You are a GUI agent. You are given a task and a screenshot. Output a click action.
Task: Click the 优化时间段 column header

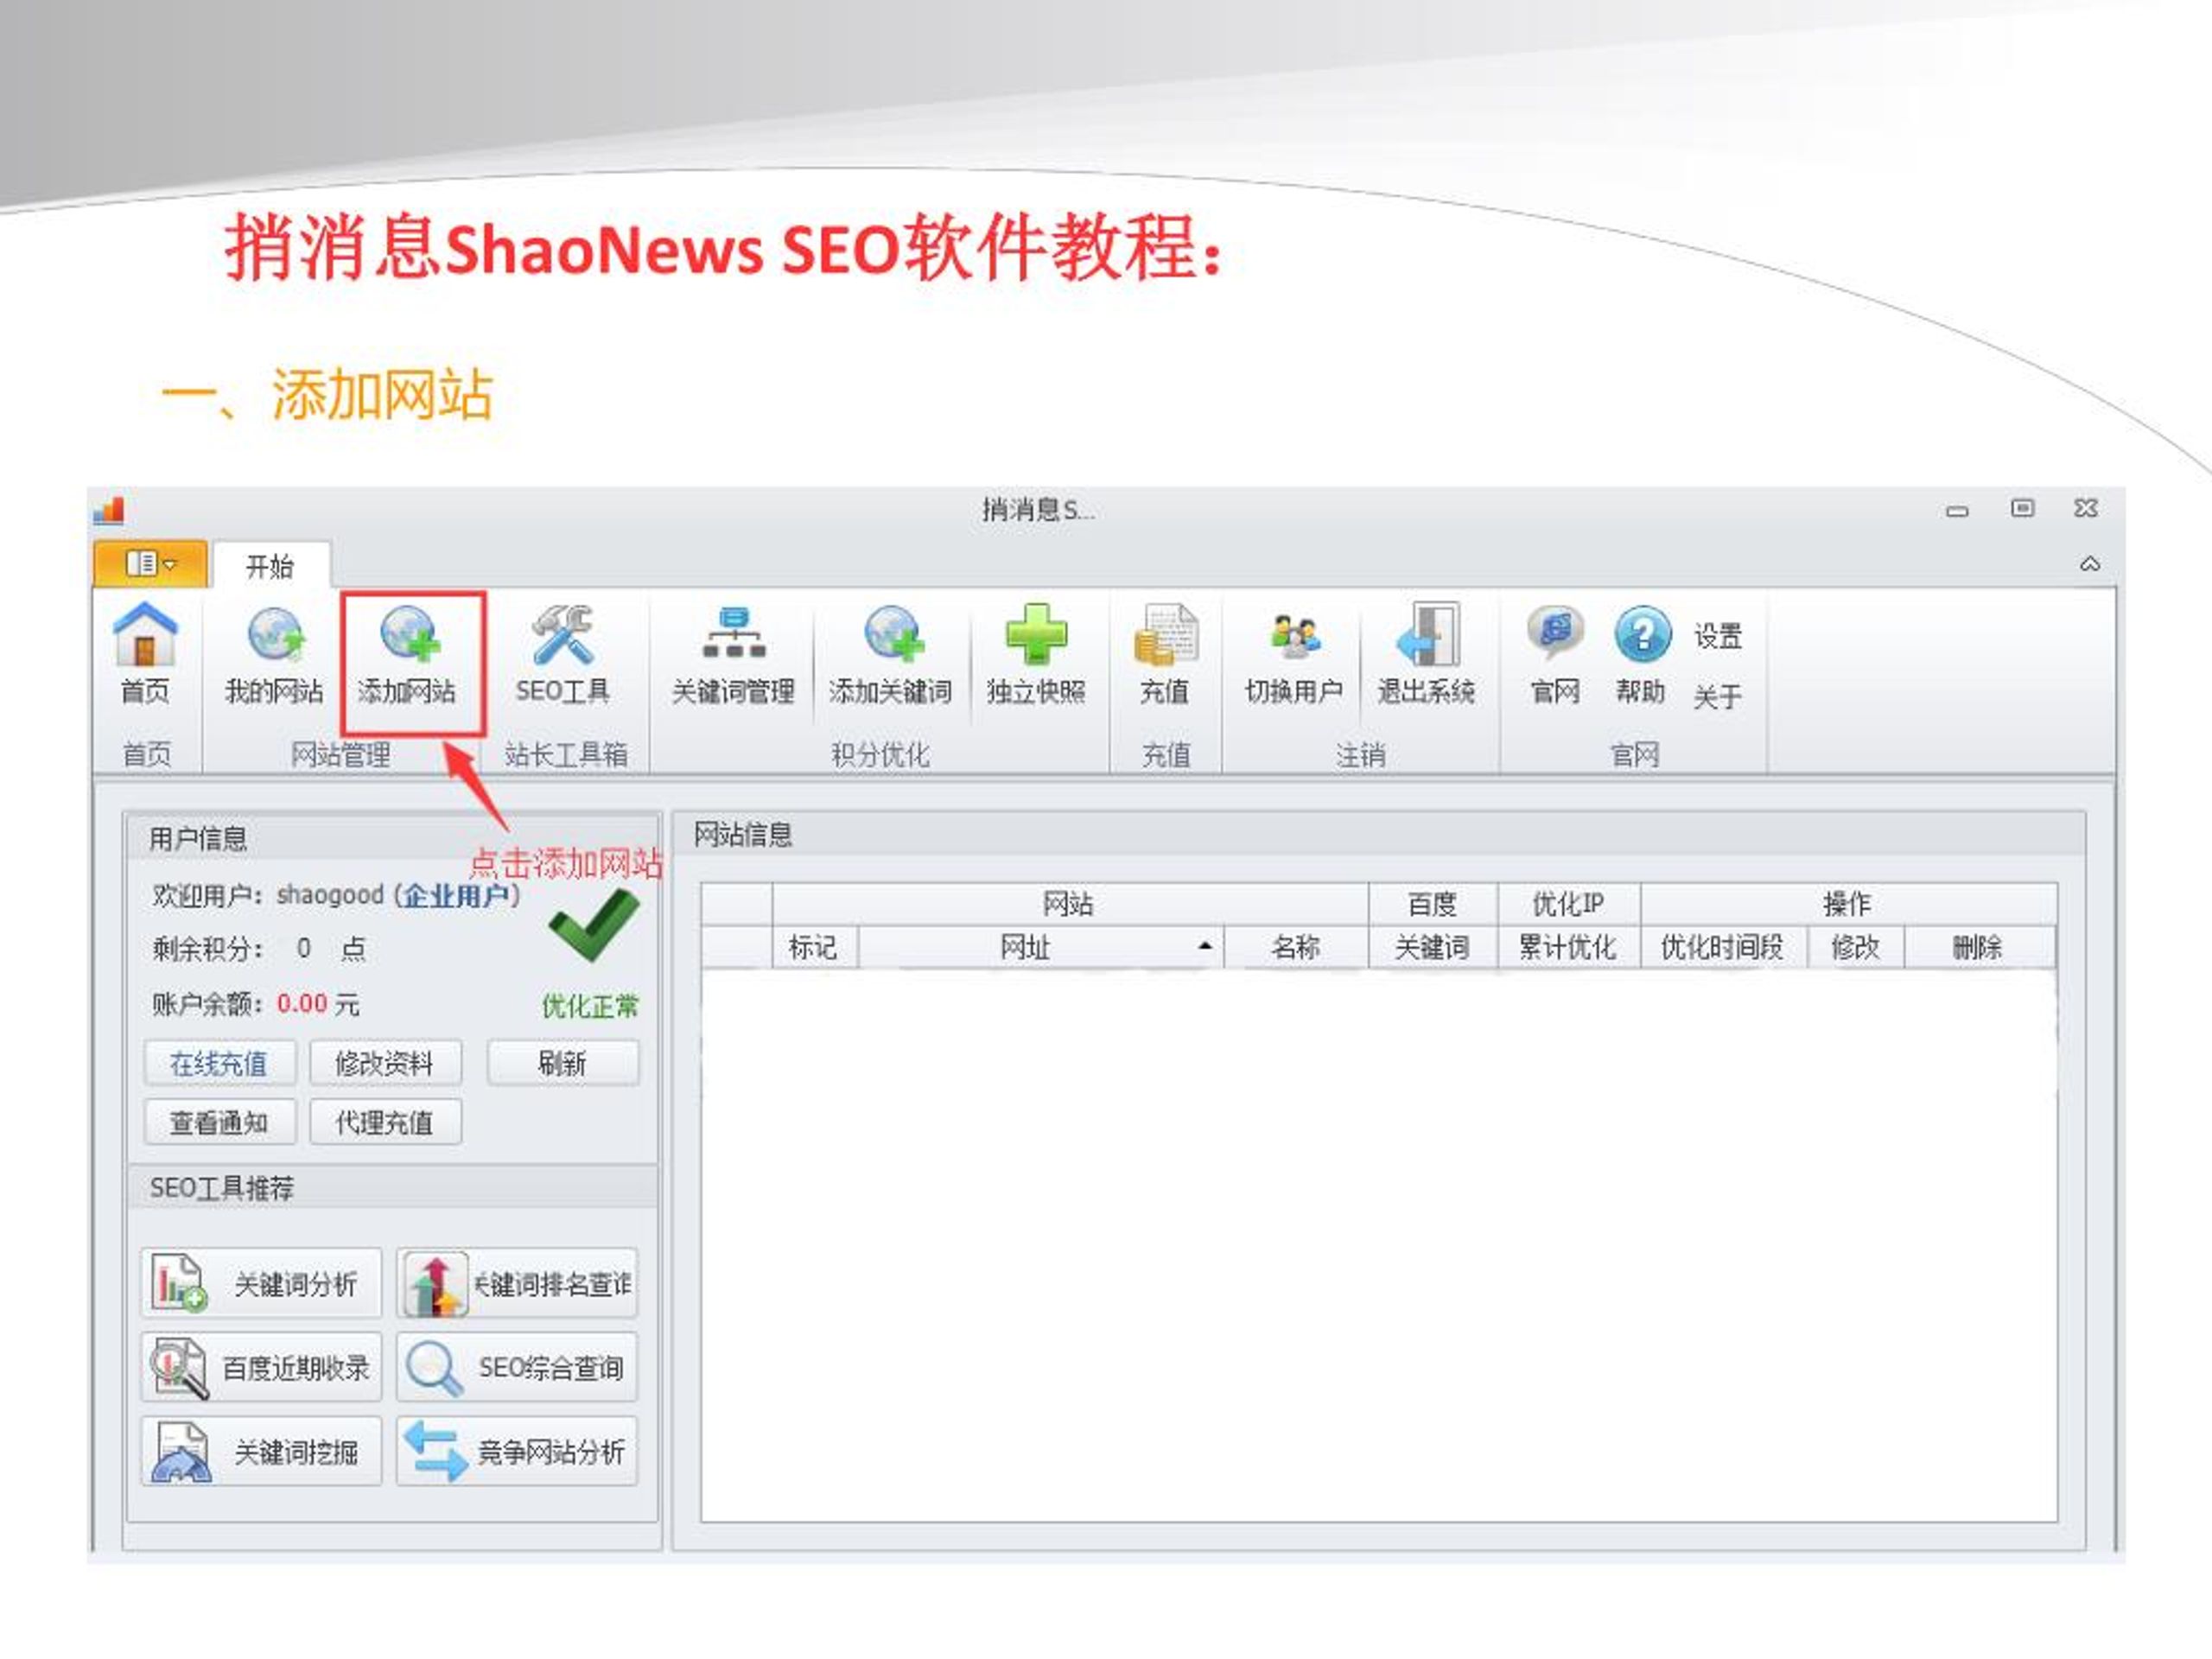coord(1723,947)
